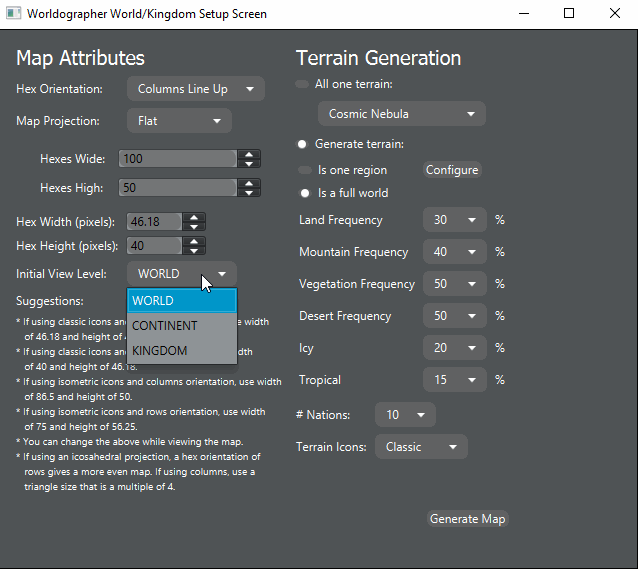Open Desert Frequency dropdown

point(455,316)
